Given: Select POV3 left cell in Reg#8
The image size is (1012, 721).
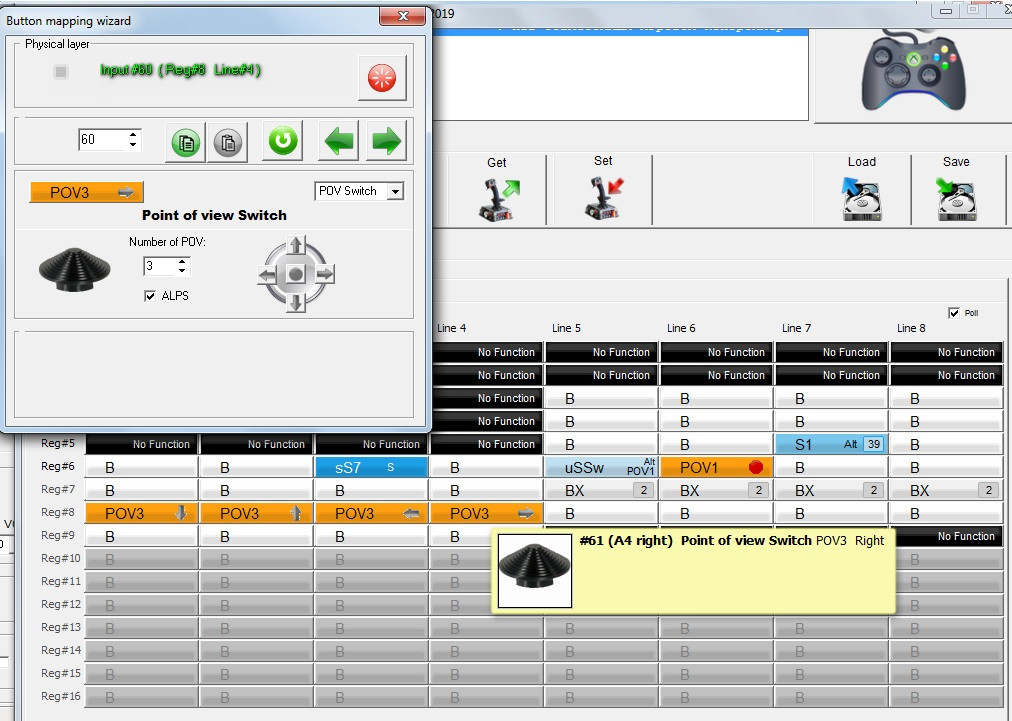Looking at the screenshot, I should [372, 513].
